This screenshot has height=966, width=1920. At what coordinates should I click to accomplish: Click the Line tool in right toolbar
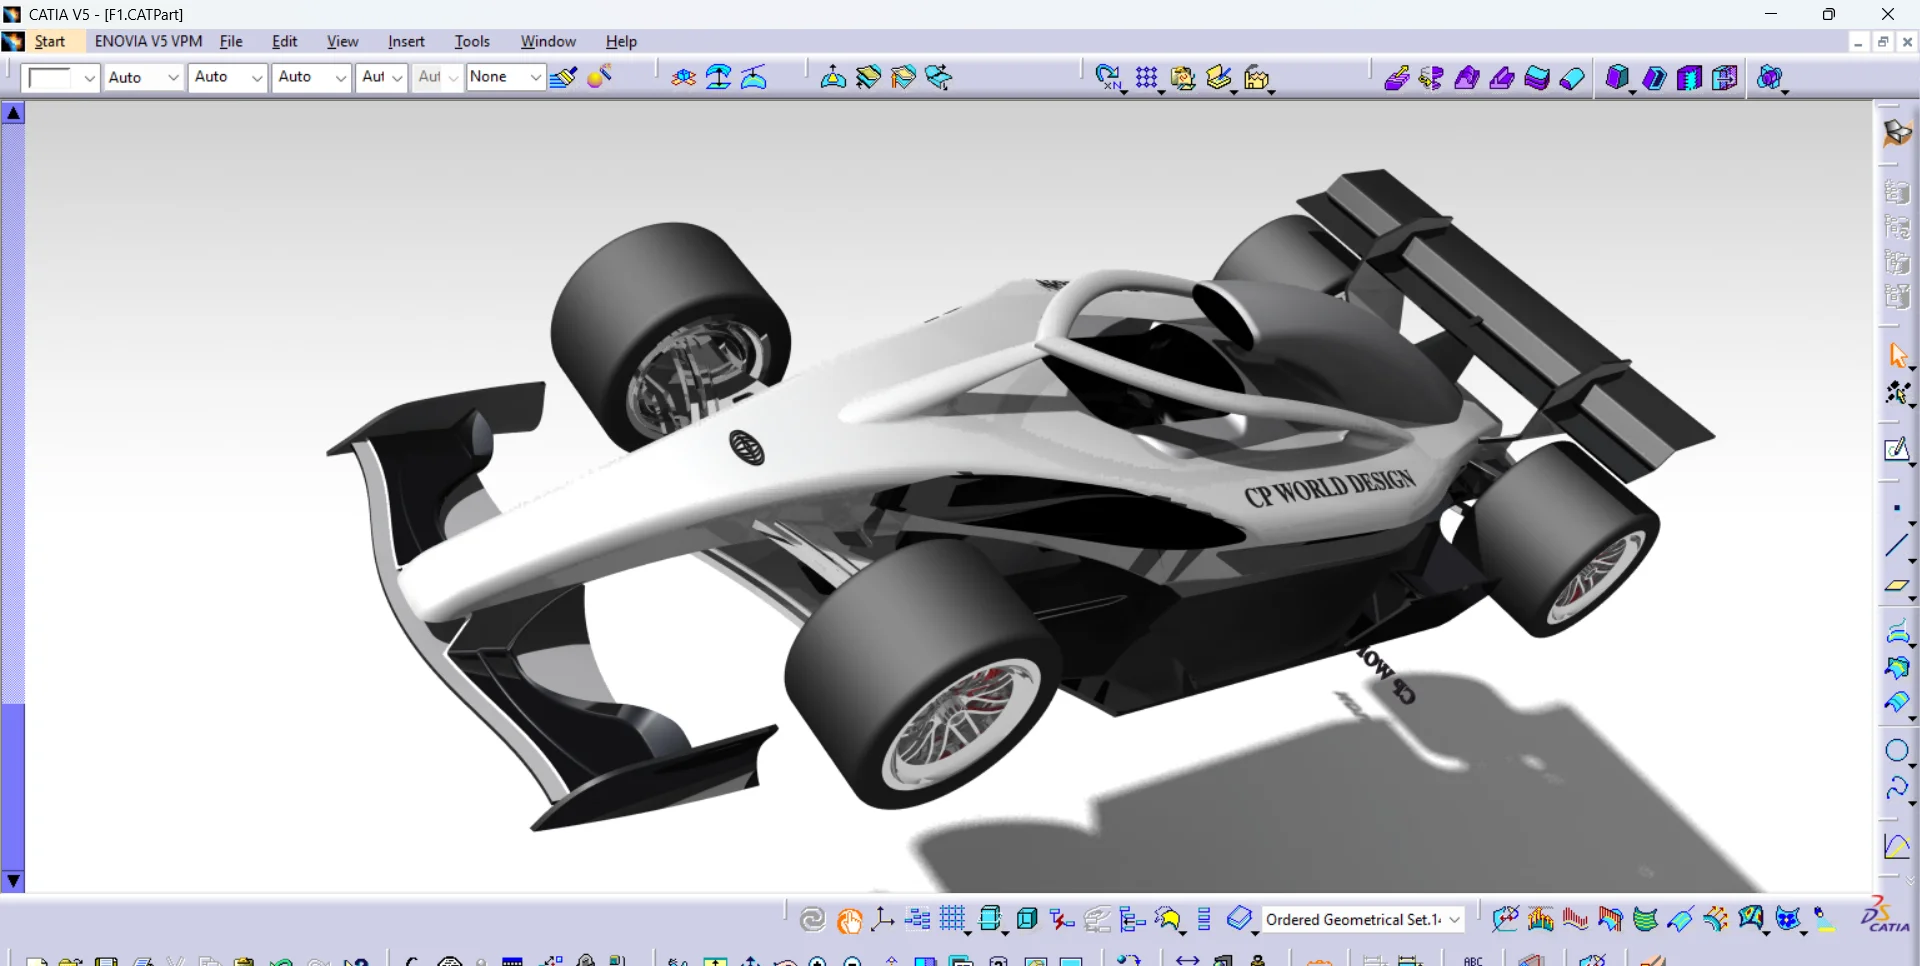(x=1896, y=546)
